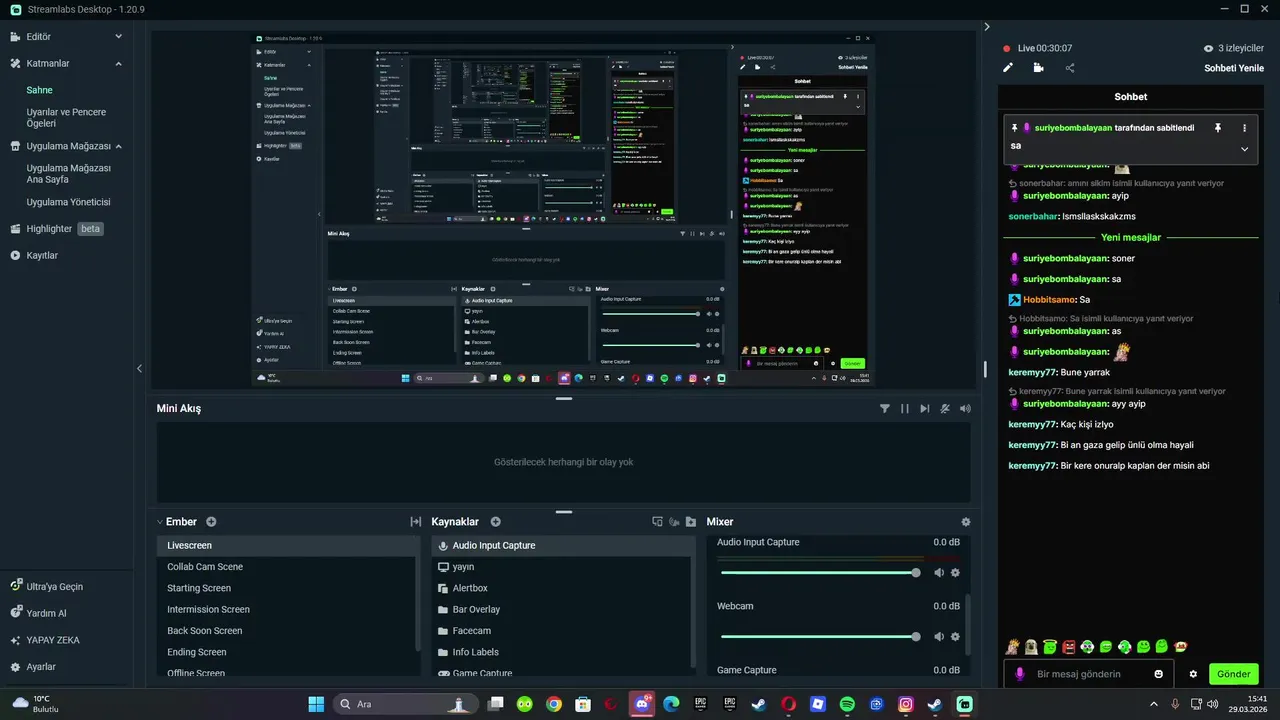
Task: Adjust the Webcam volume slider
Action: 820,636
